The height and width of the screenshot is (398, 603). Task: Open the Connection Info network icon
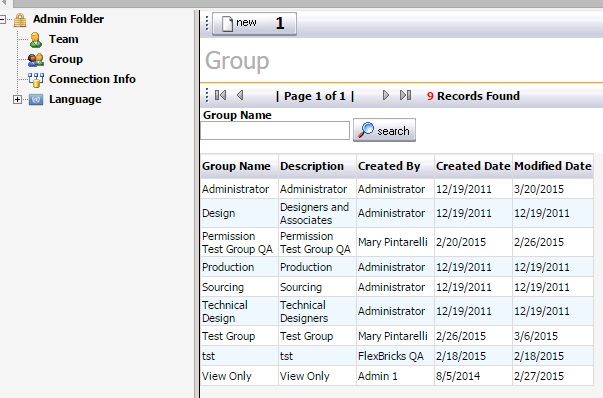pyautogui.click(x=36, y=80)
